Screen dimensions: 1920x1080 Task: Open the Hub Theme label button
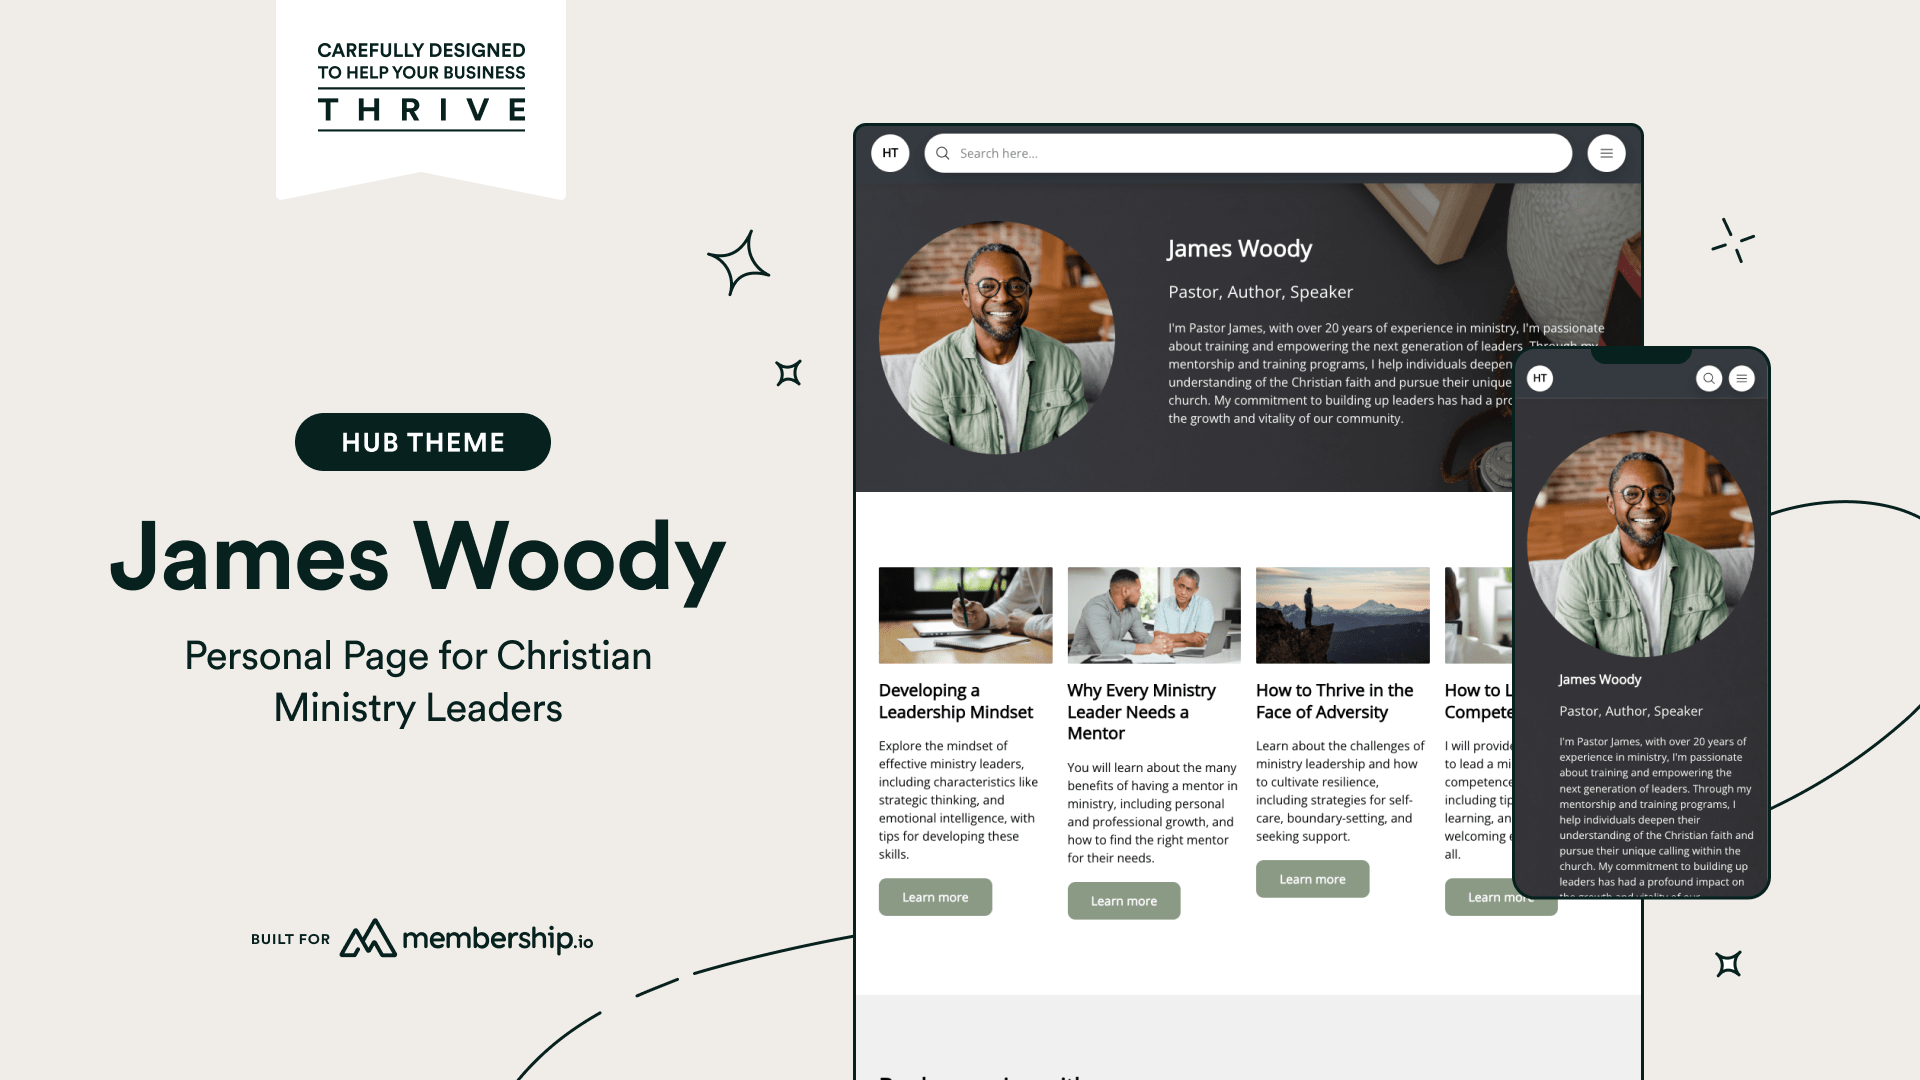tap(422, 442)
